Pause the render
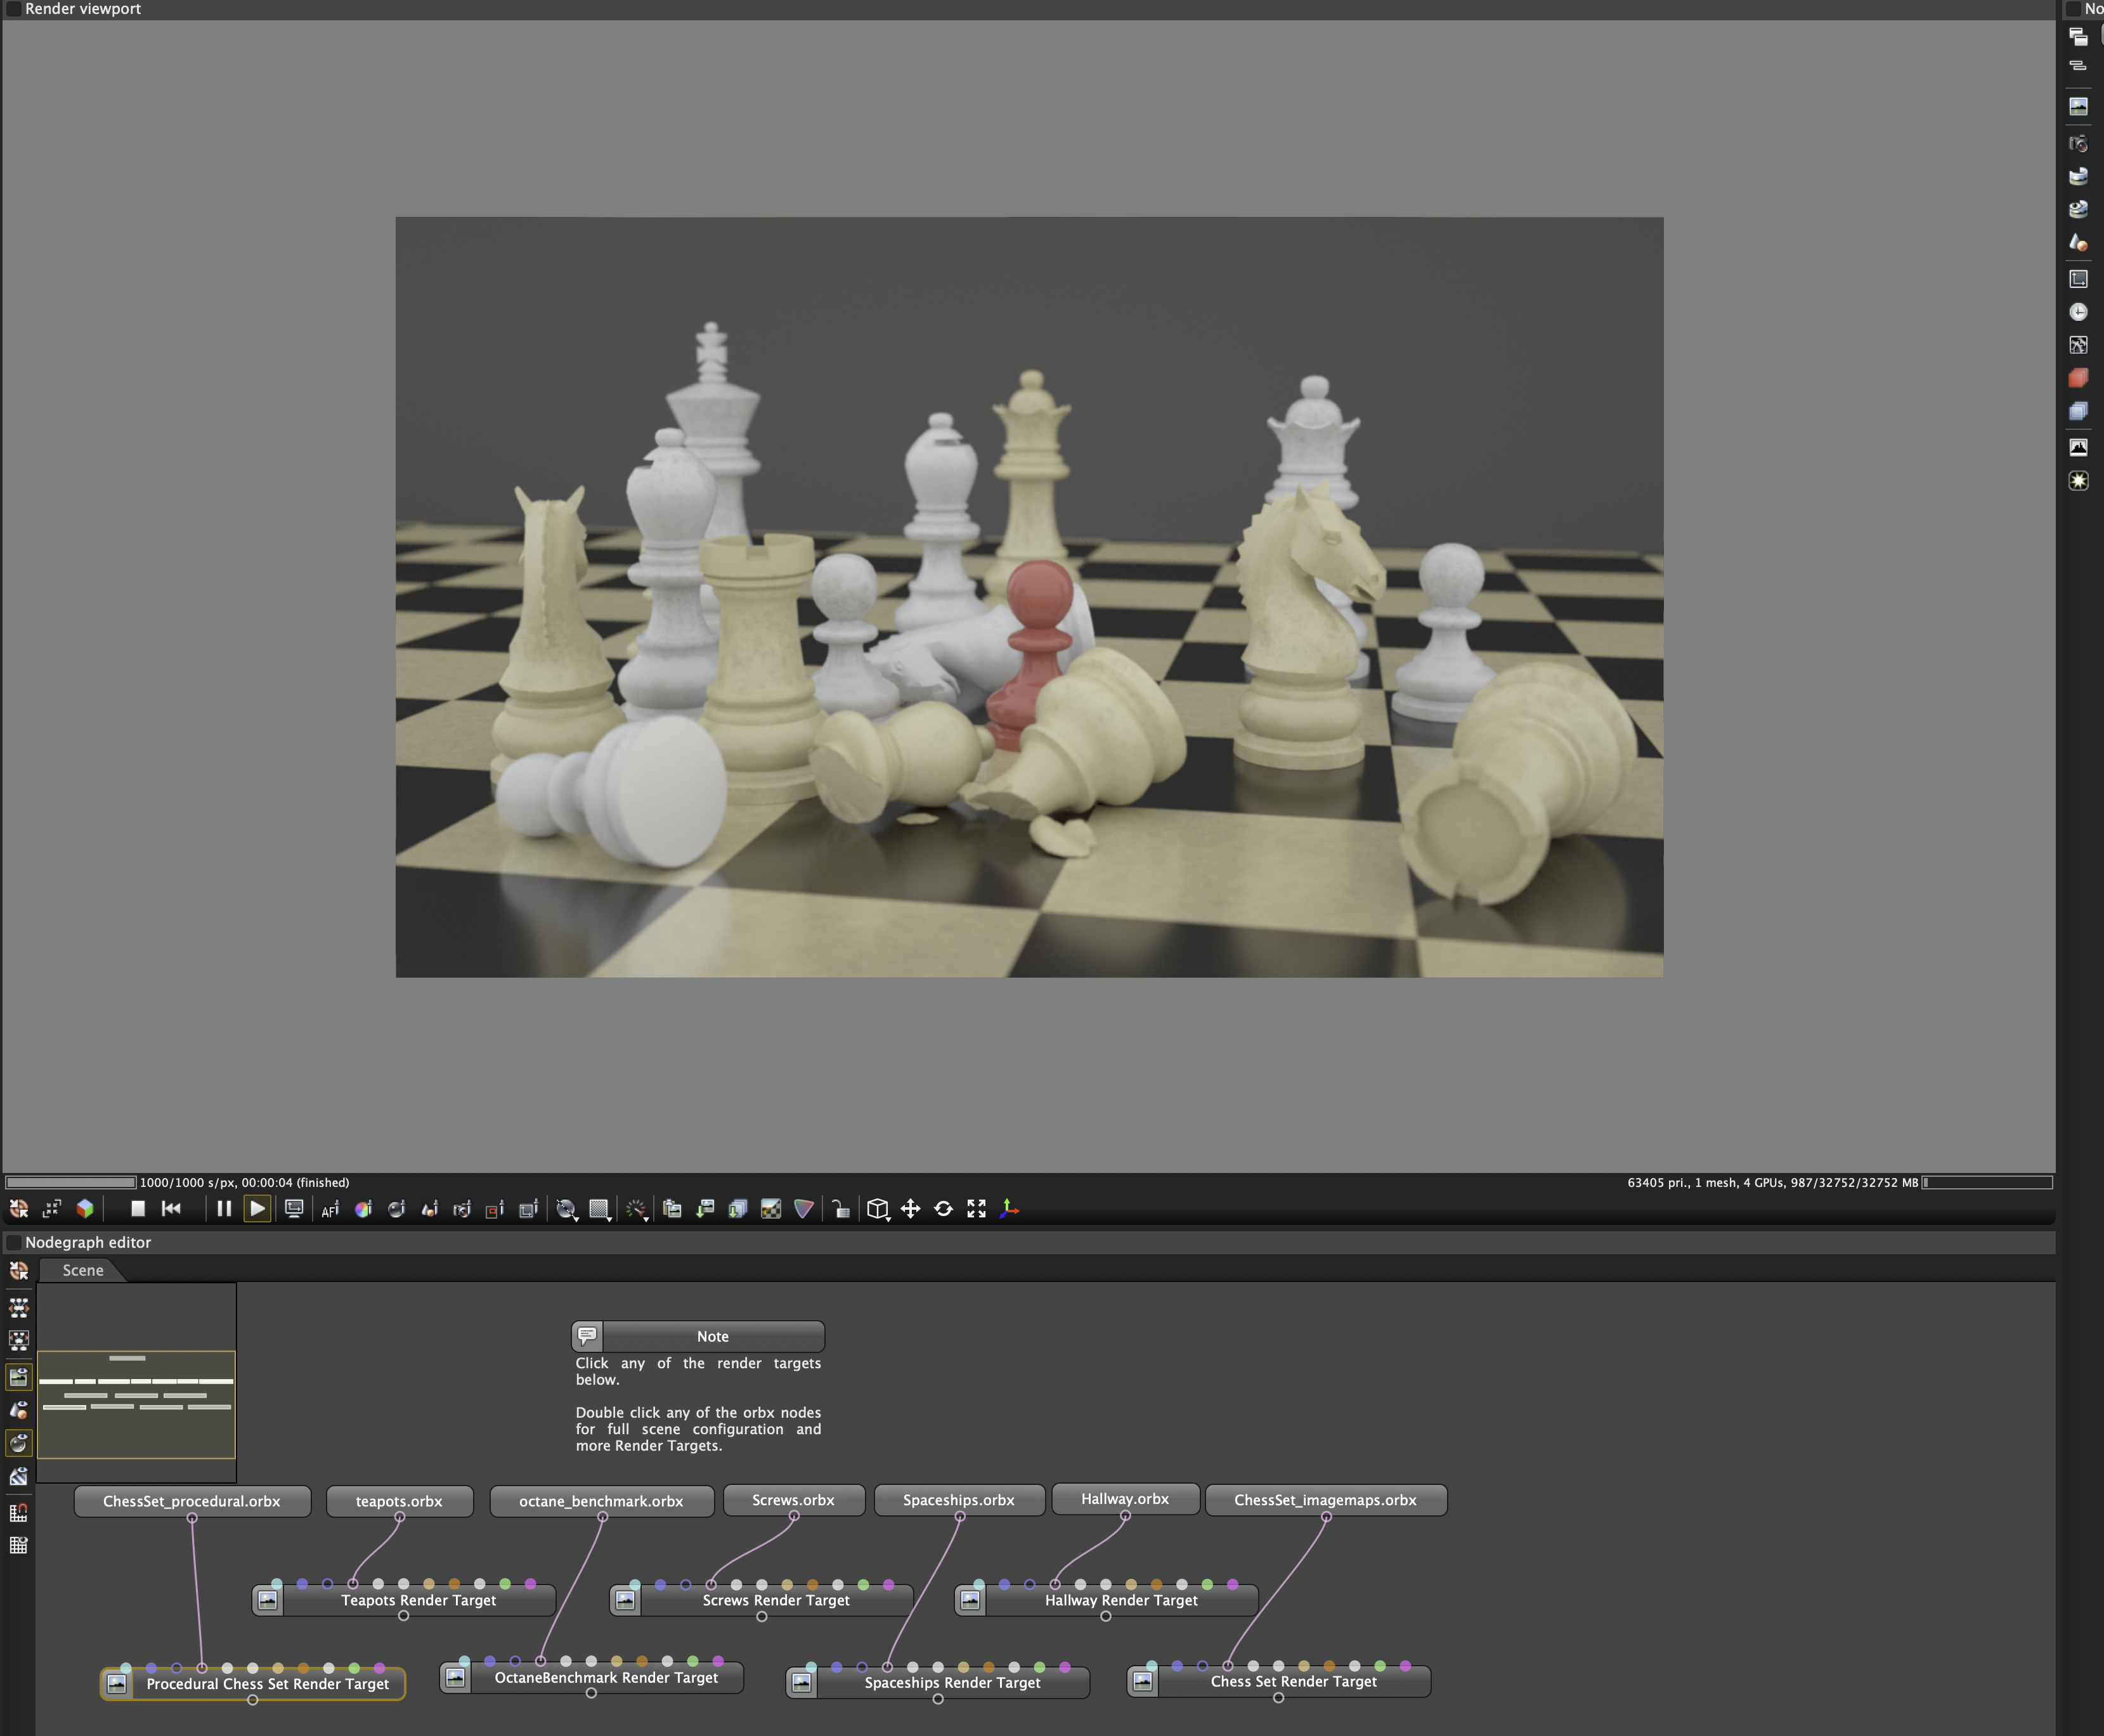Viewport: 2104px width, 1736px height. click(x=224, y=1209)
